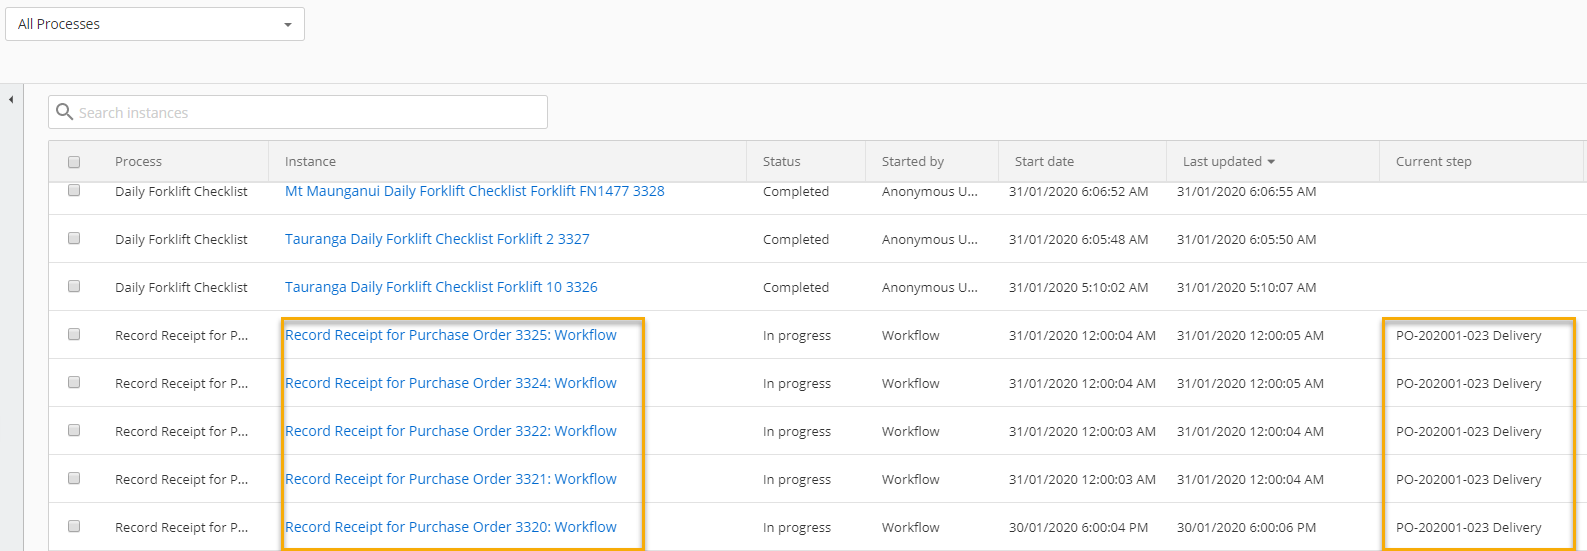Screen dimensions: 1587x551
Task: Check the Tauranga Forklift 2 3327 row checkbox
Action: (74, 239)
